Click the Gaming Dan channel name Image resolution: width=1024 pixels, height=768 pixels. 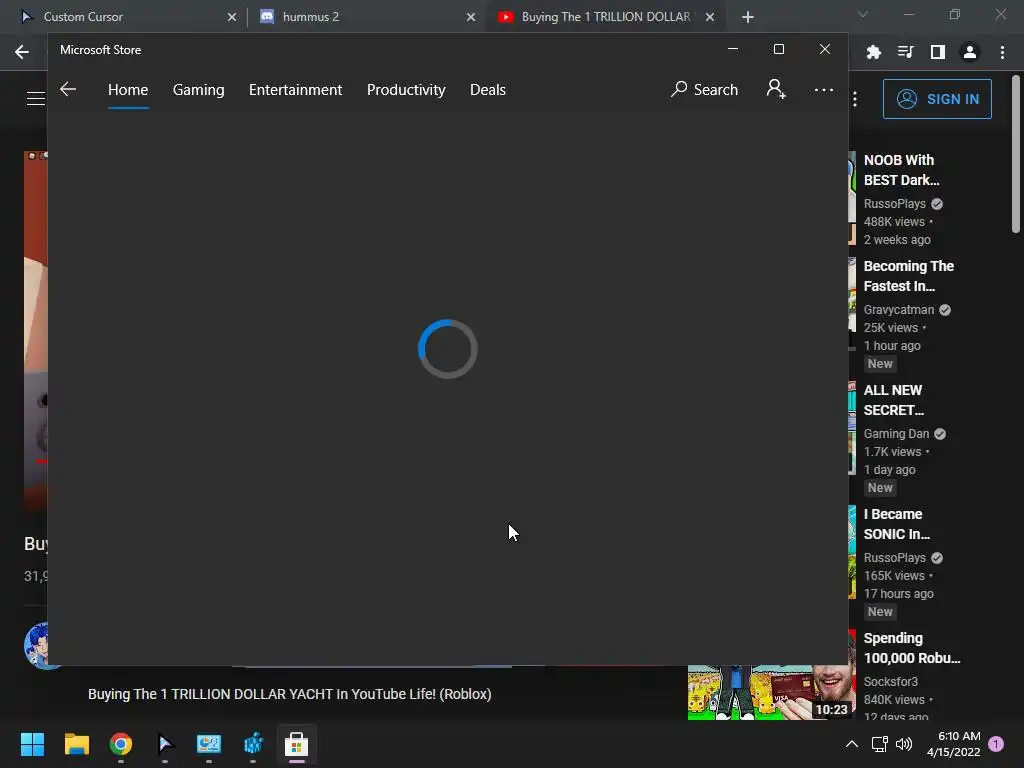[x=896, y=434]
